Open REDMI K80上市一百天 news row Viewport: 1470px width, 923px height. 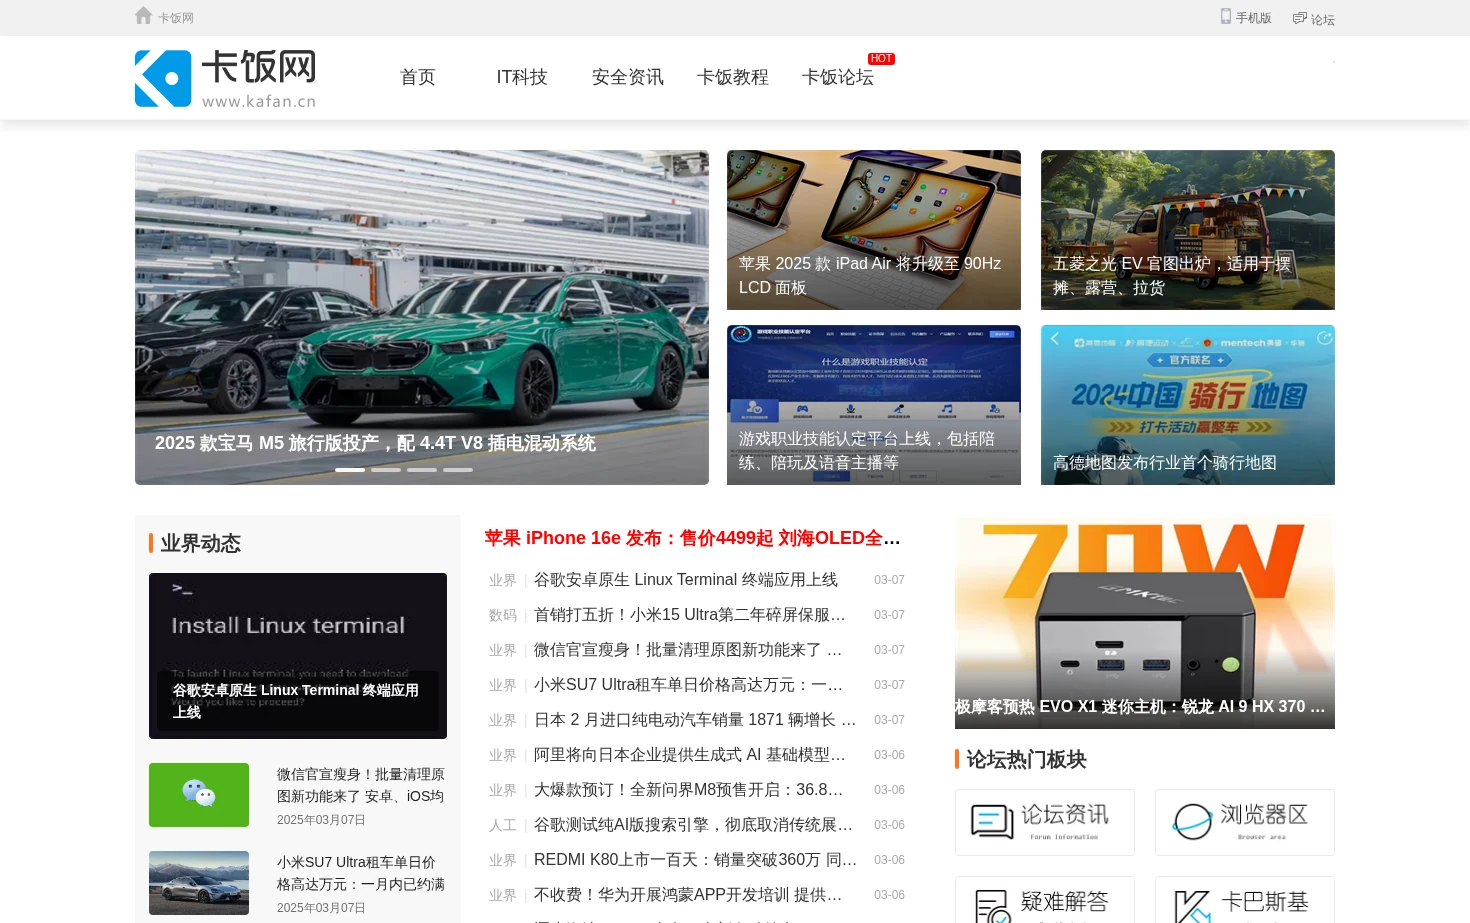point(695,860)
